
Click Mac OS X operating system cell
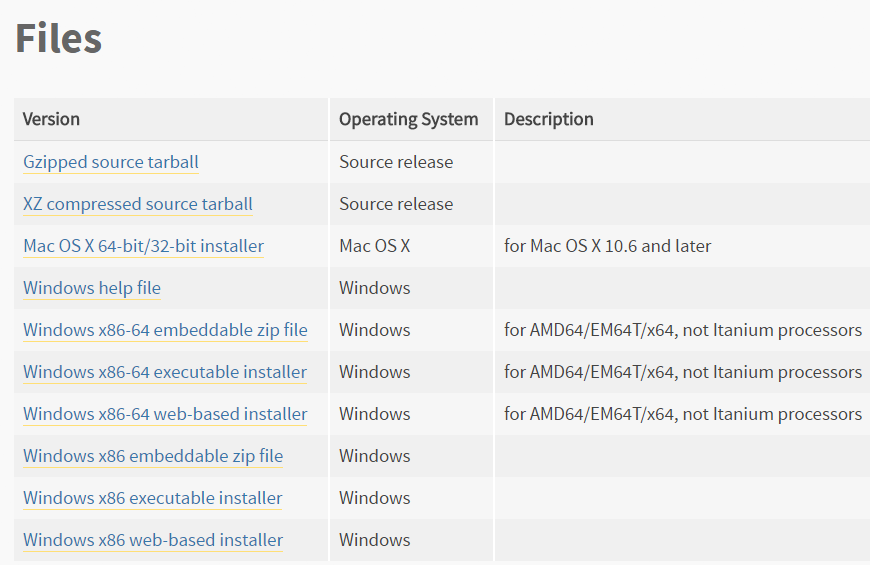pyautogui.click(x=375, y=246)
